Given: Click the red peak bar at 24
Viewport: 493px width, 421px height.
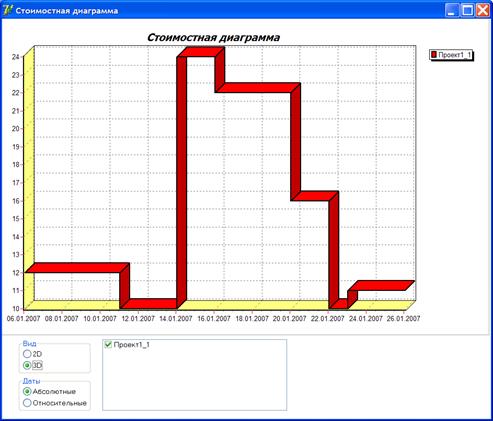Looking at the screenshot, I should pos(200,52).
